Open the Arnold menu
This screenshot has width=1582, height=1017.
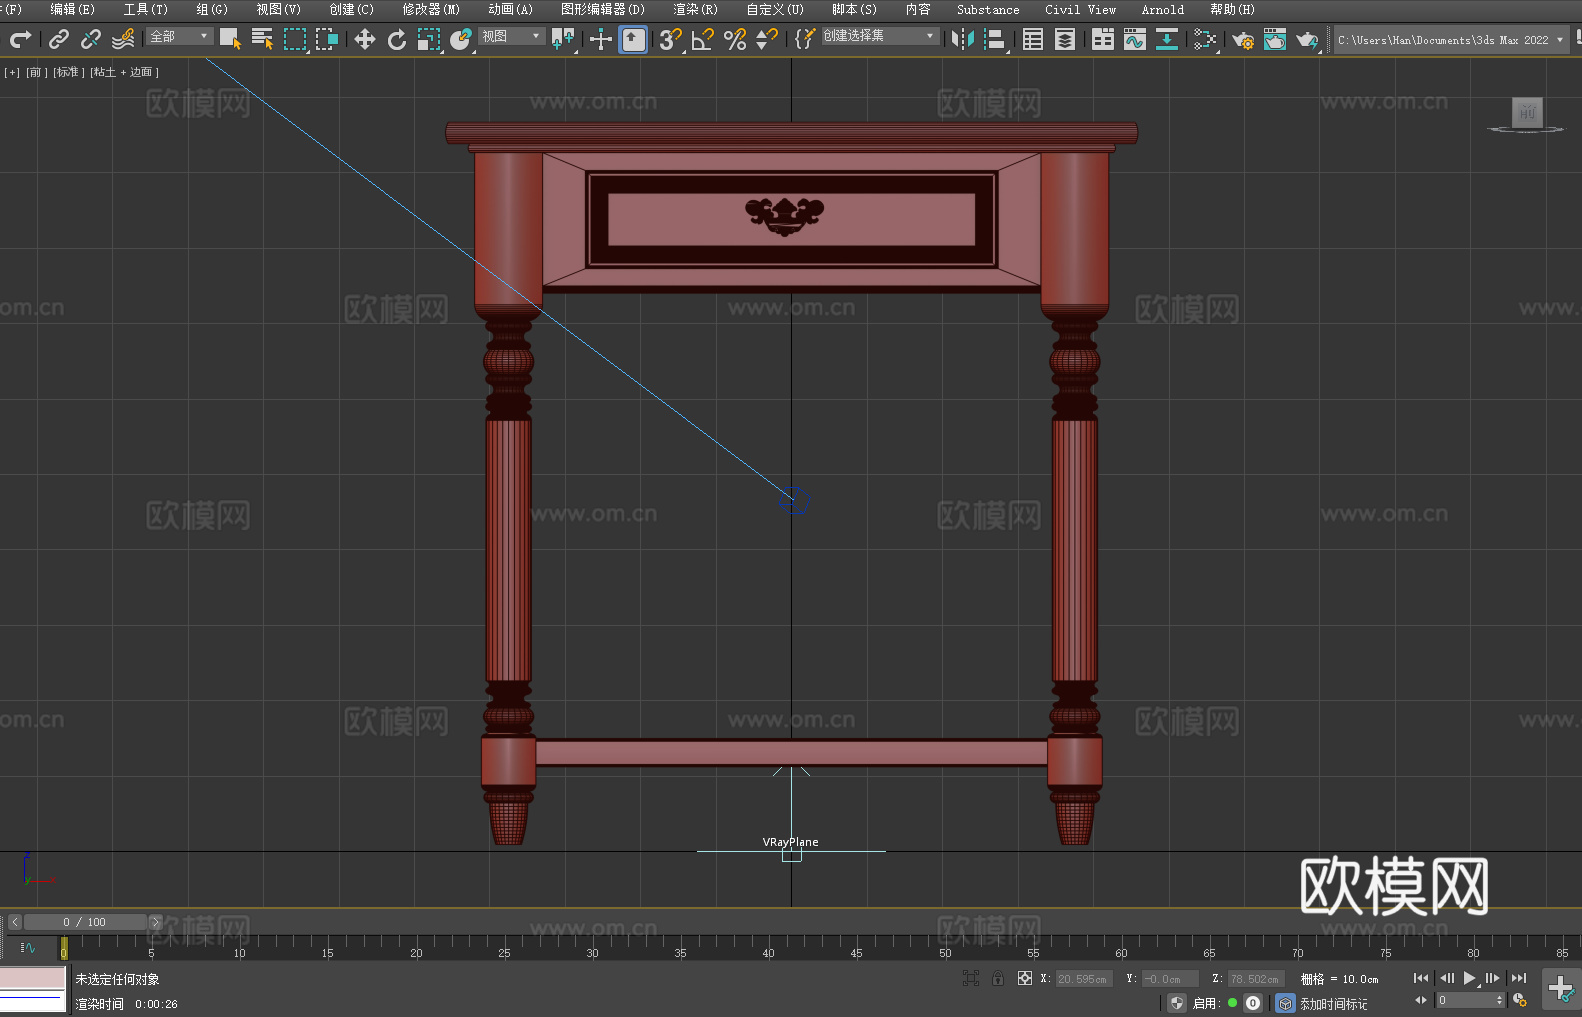(x=1162, y=9)
